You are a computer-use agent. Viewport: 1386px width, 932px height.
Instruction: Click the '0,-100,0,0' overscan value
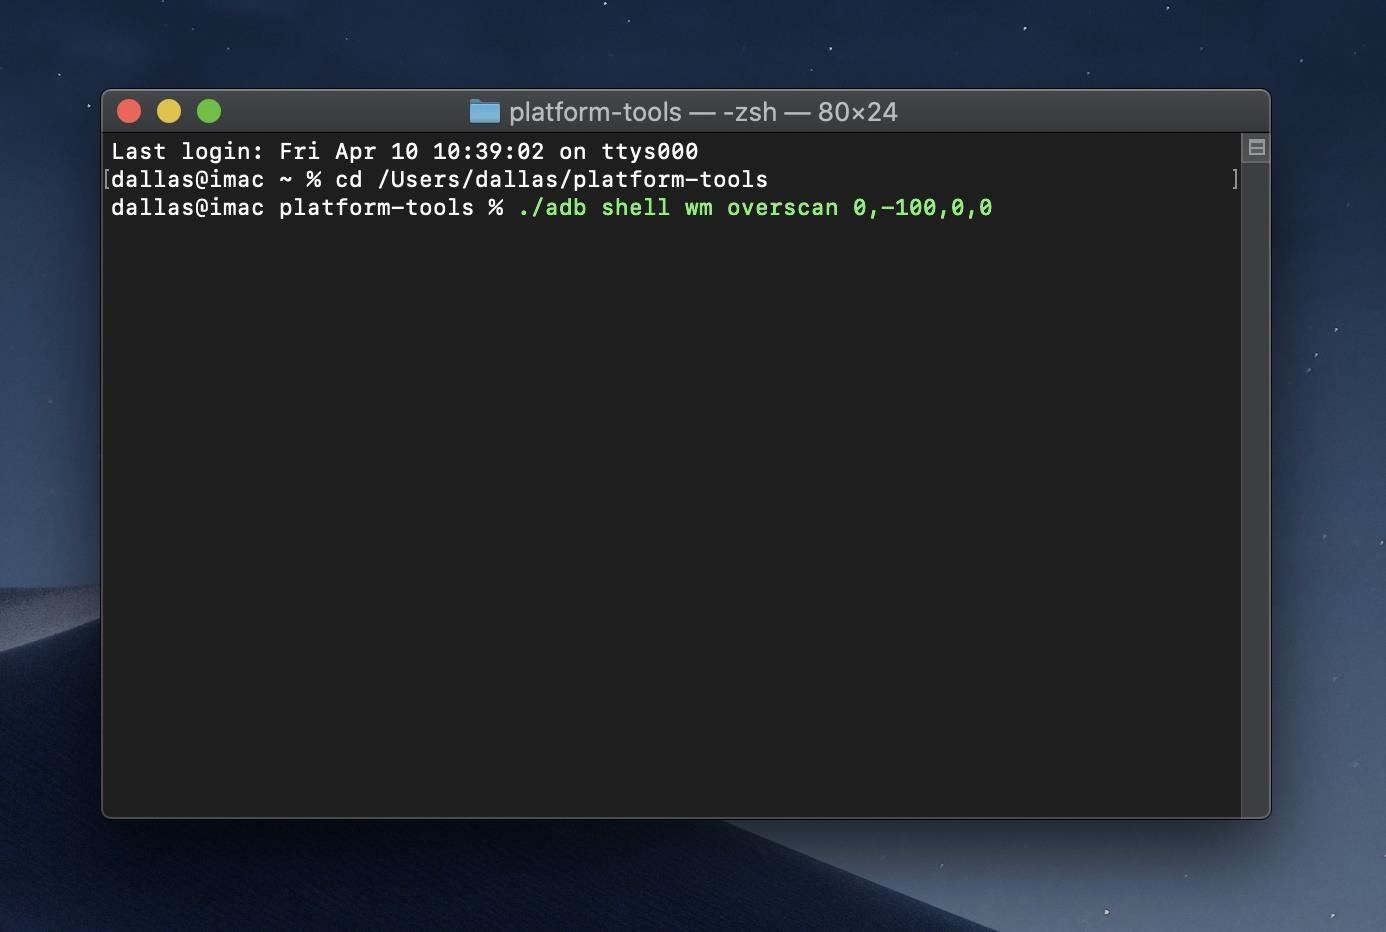point(923,208)
